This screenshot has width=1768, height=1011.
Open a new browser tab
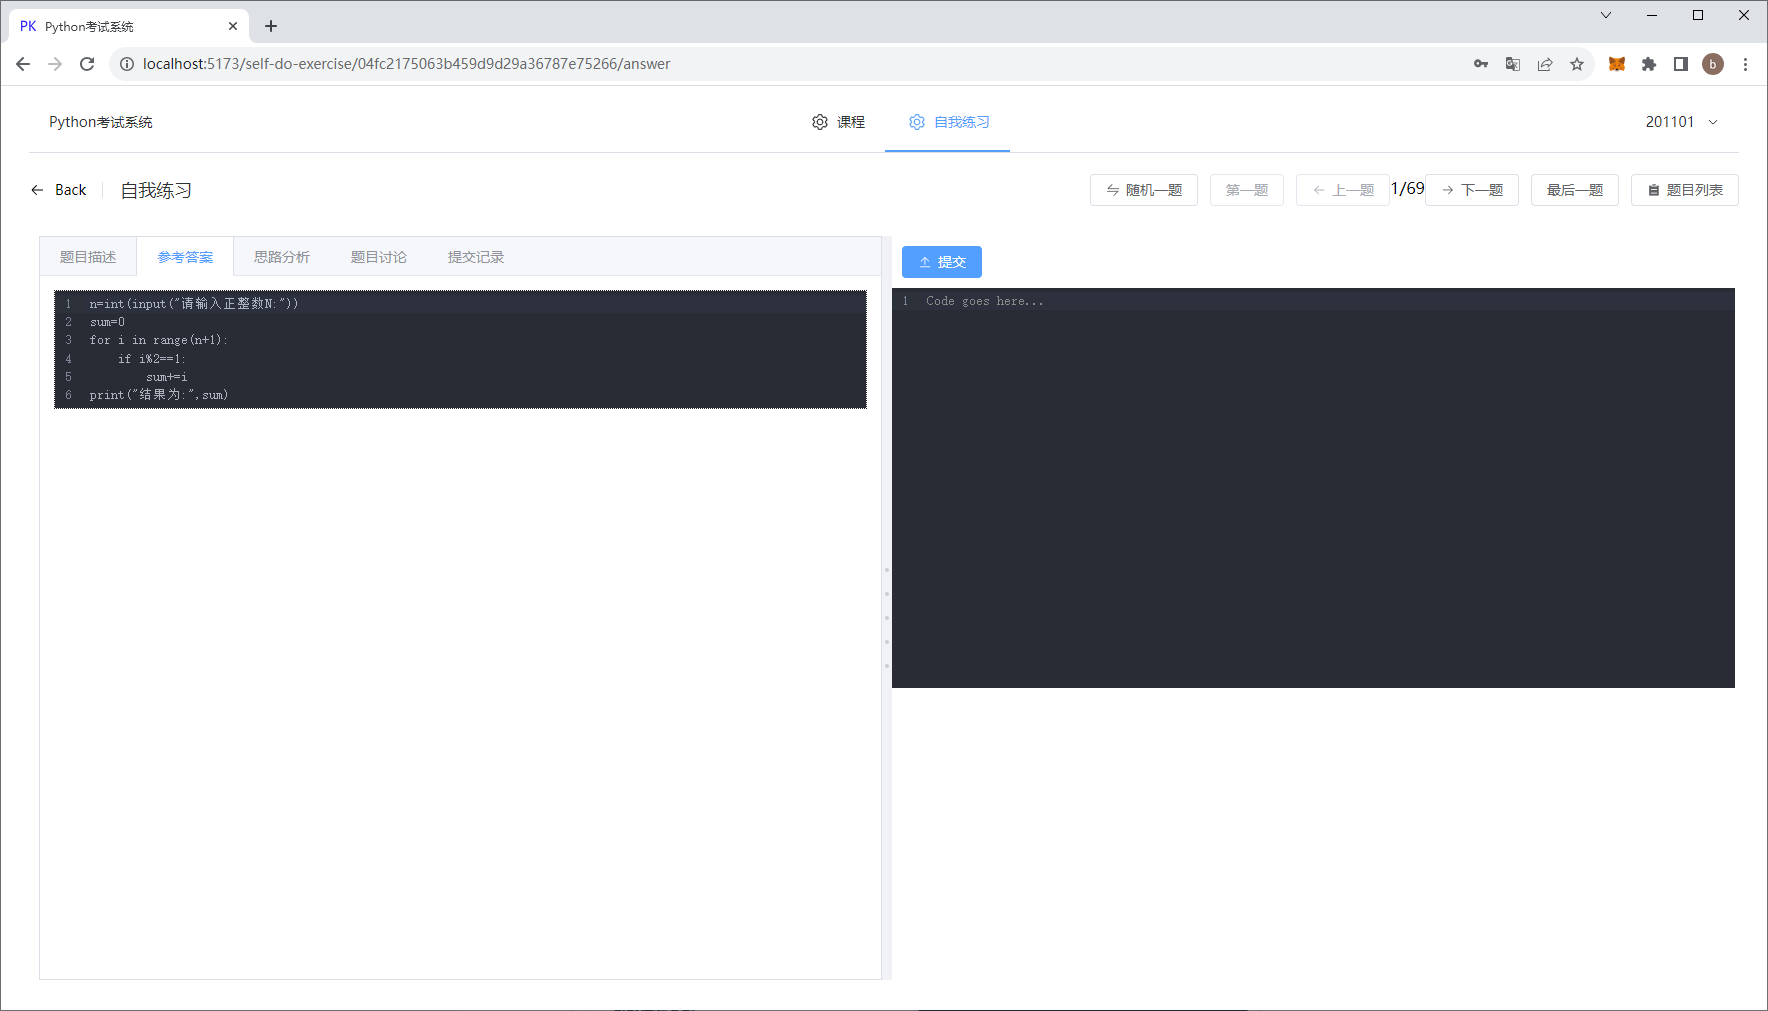(x=271, y=26)
